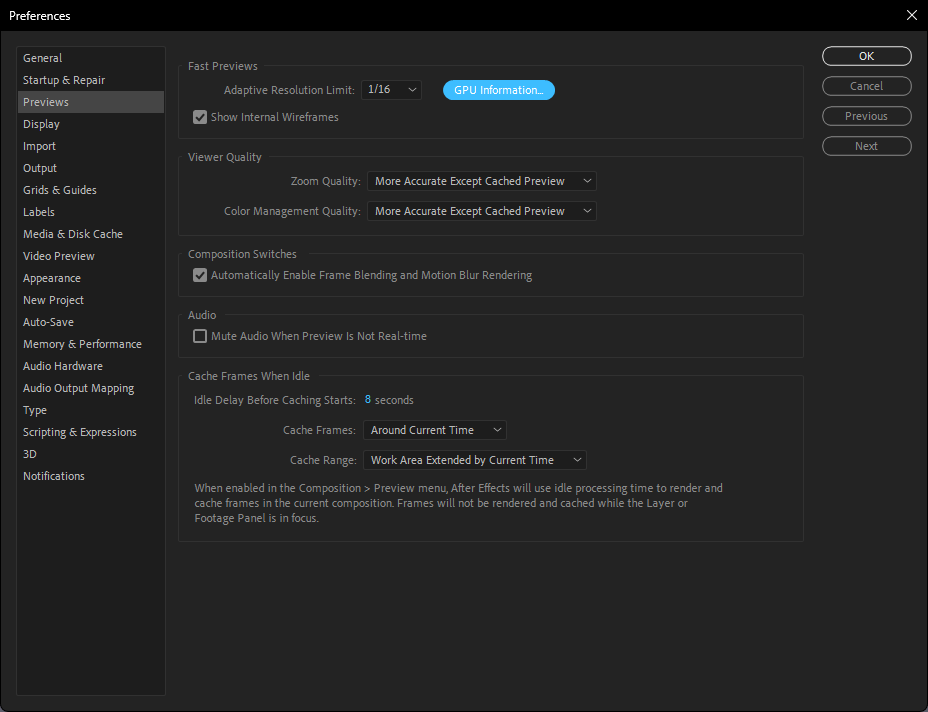Go back with the Previous button
This screenshot has height=712, width=928.
(866, 116)
